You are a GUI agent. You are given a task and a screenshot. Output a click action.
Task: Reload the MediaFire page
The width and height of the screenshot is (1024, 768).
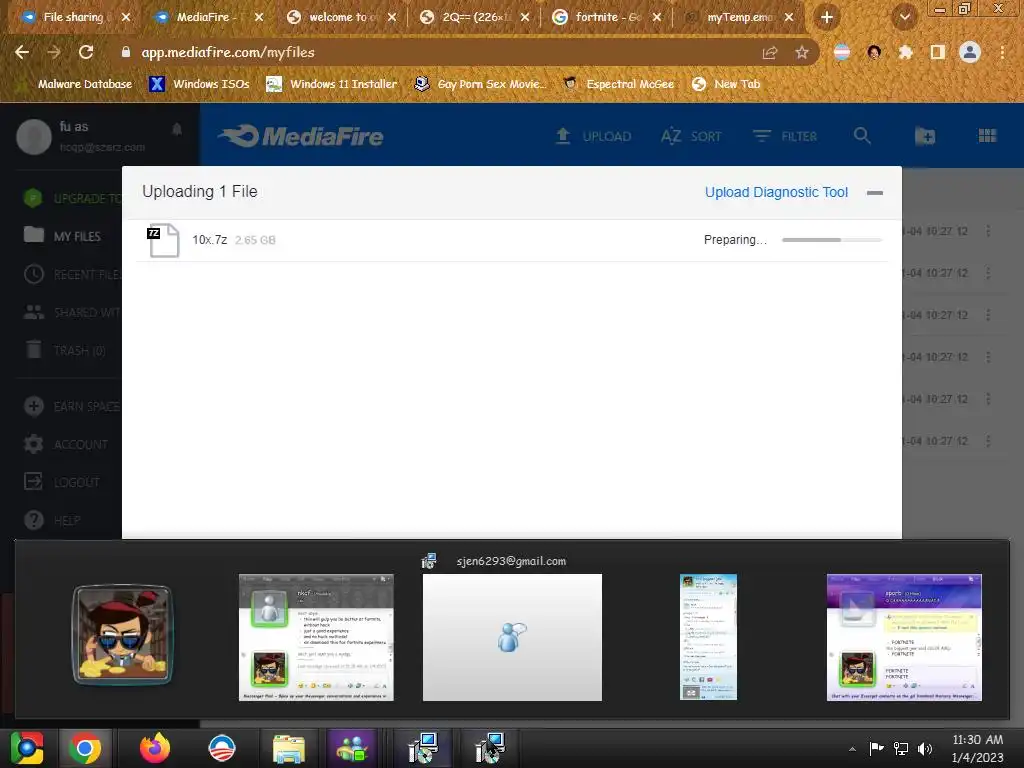86,52
